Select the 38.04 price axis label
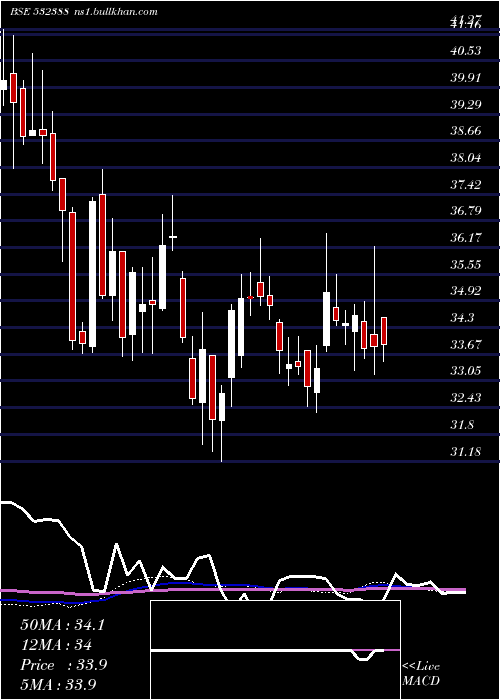 [x=466, y=158]
